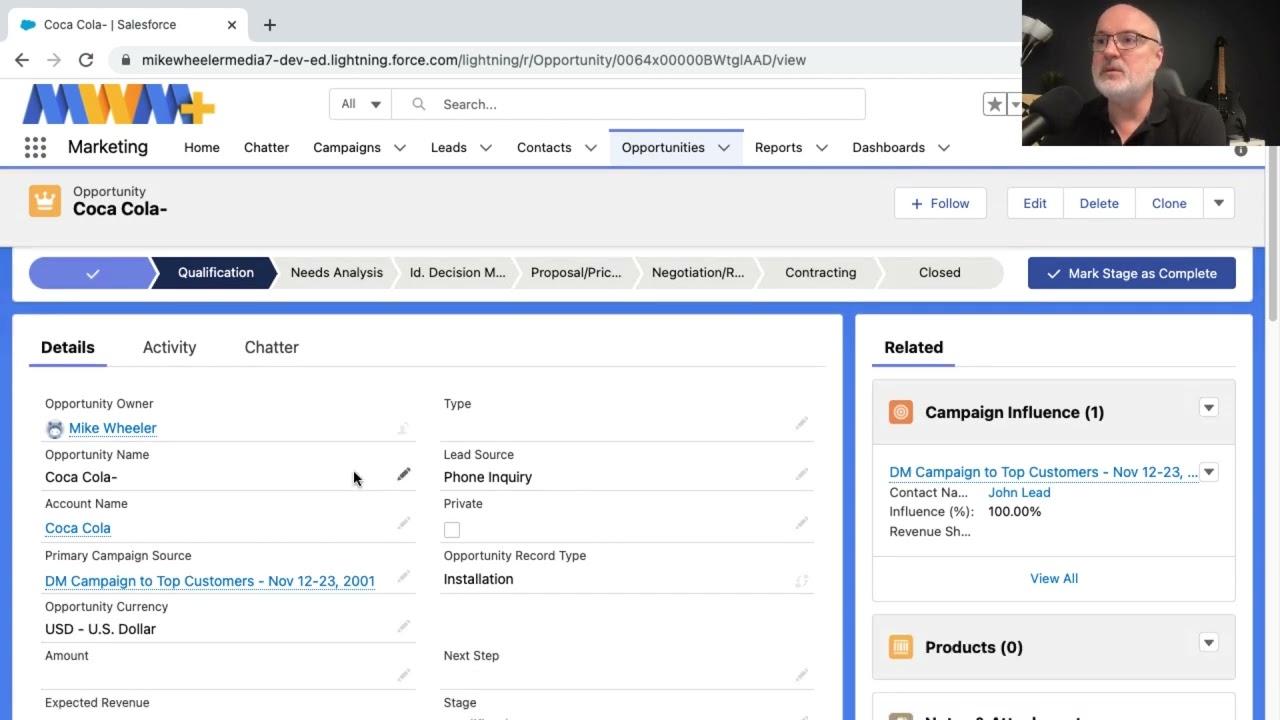Viewport: 1280px width, 720px height.
Task: Change Opportunity Record Type icon
Action: point(802,580)
